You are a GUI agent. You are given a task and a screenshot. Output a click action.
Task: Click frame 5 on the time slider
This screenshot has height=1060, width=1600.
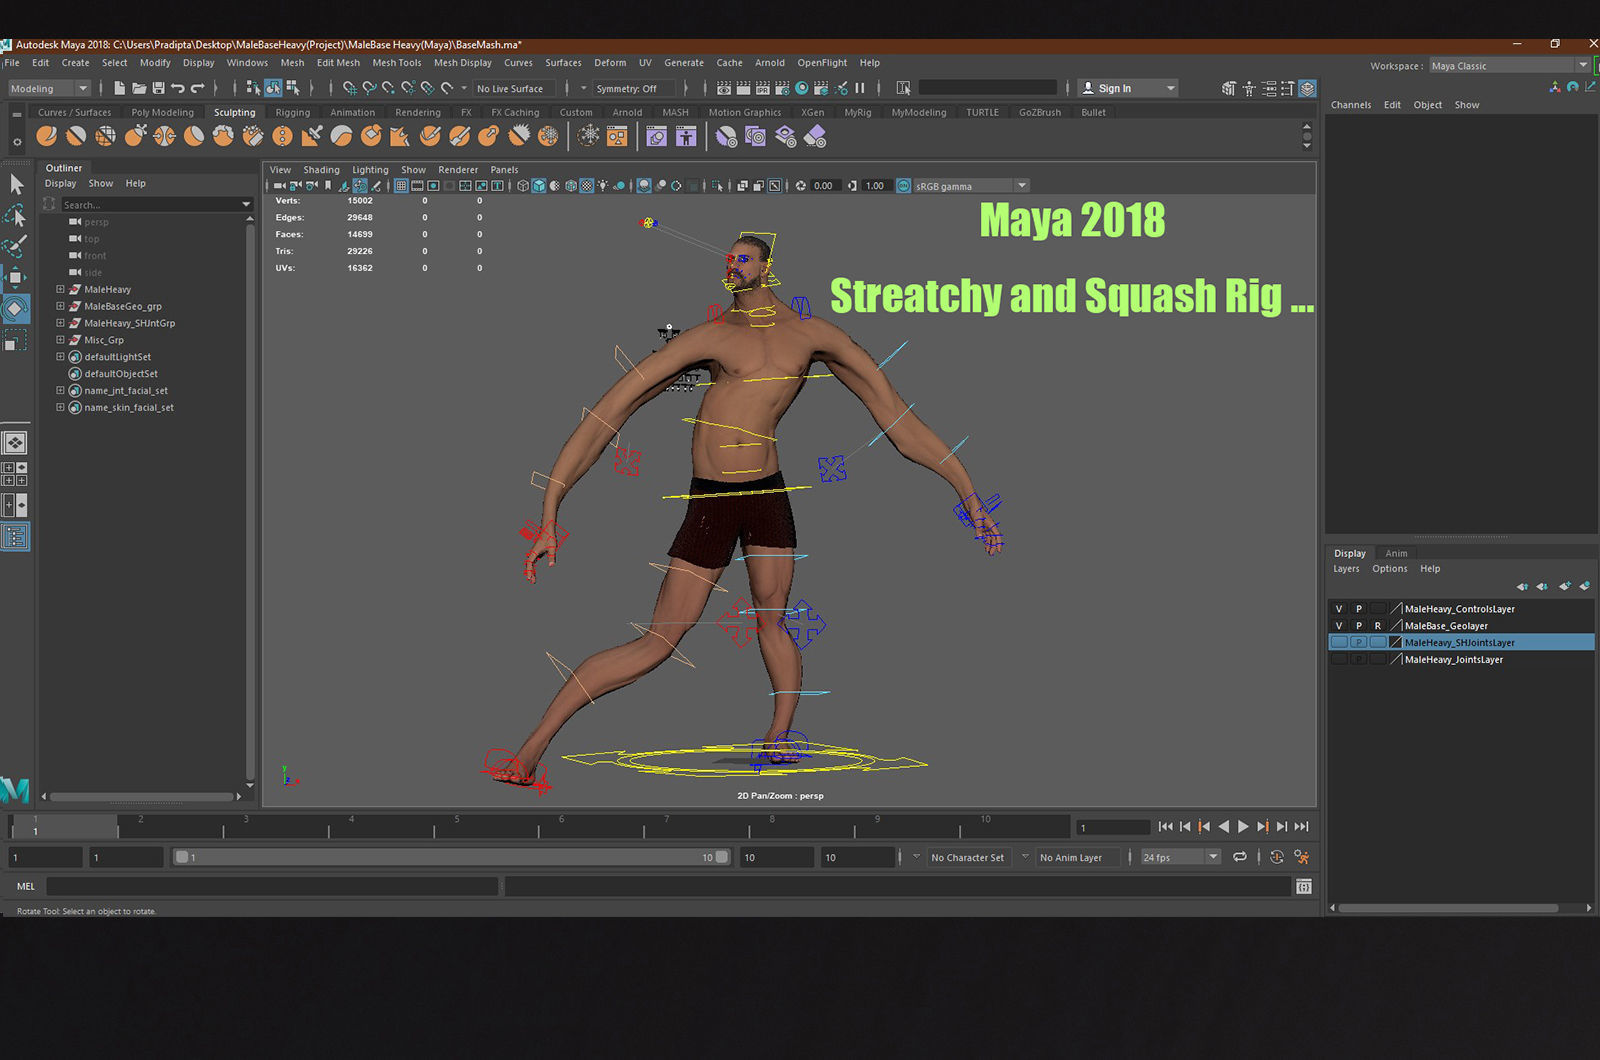[x=456, y=826]
